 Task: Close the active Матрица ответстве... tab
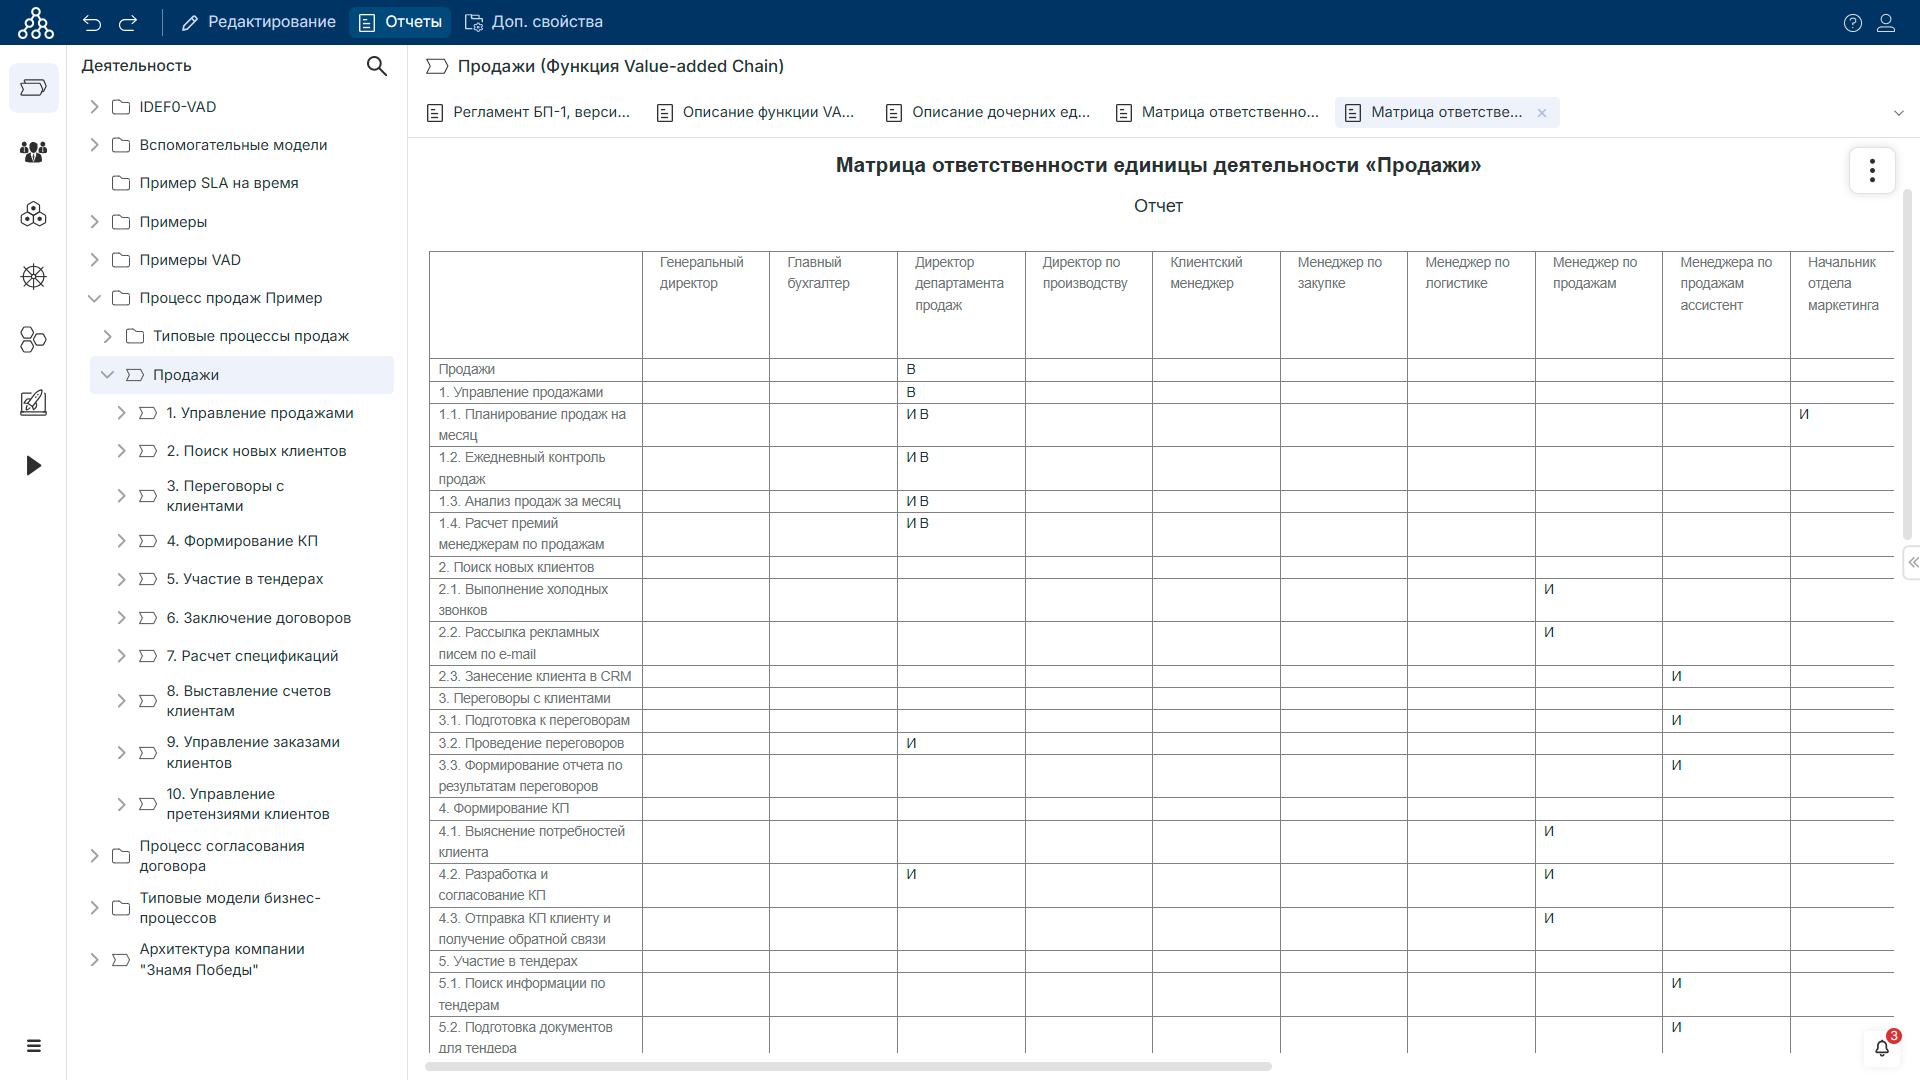pos(1542,113)
